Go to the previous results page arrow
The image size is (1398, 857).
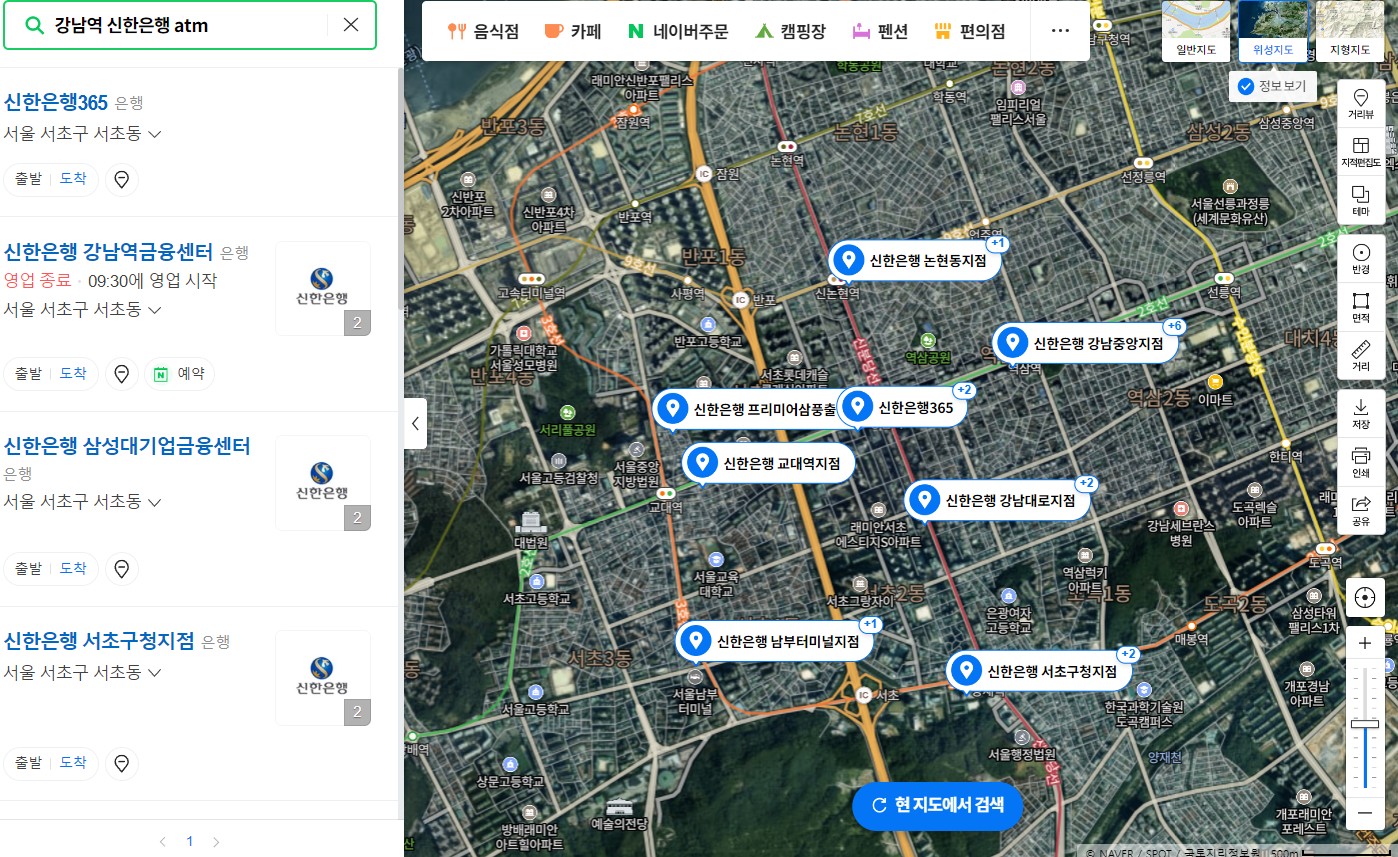[163, 842]
